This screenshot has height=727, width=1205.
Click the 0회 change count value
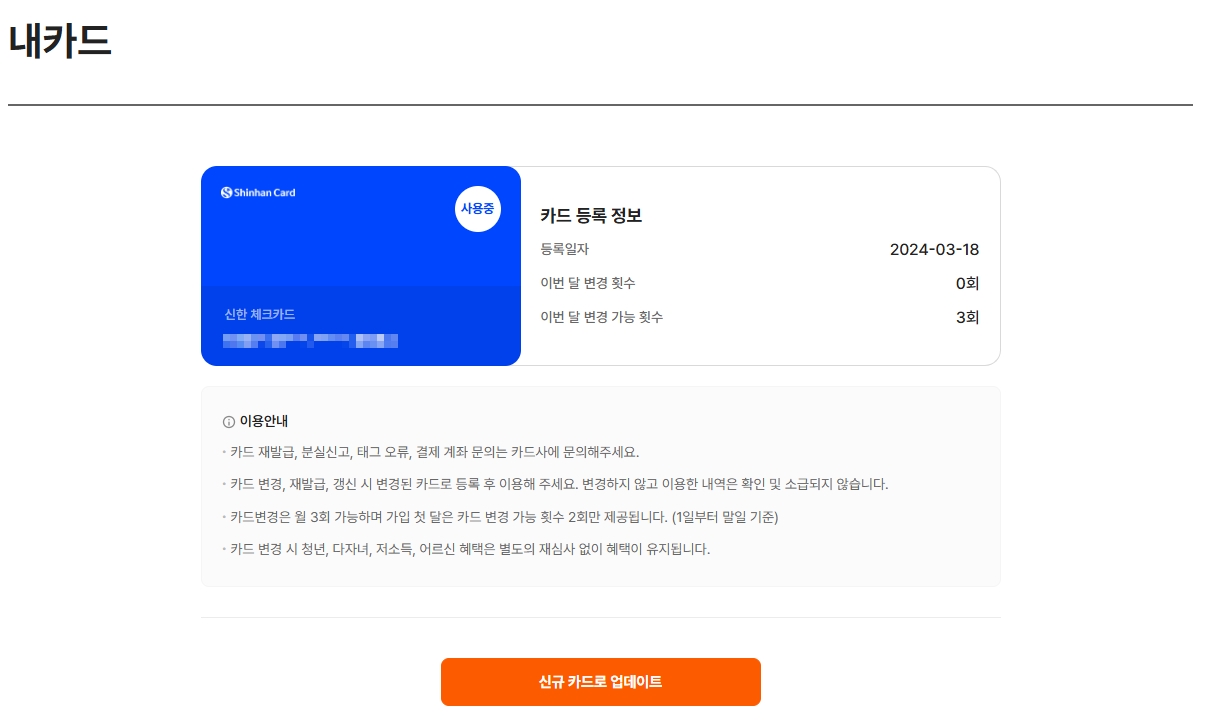tap(967, 283)
